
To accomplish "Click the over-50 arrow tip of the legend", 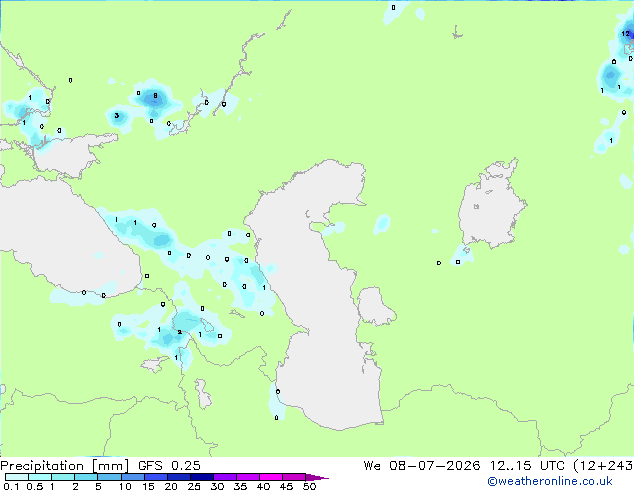I will point(317,477).
